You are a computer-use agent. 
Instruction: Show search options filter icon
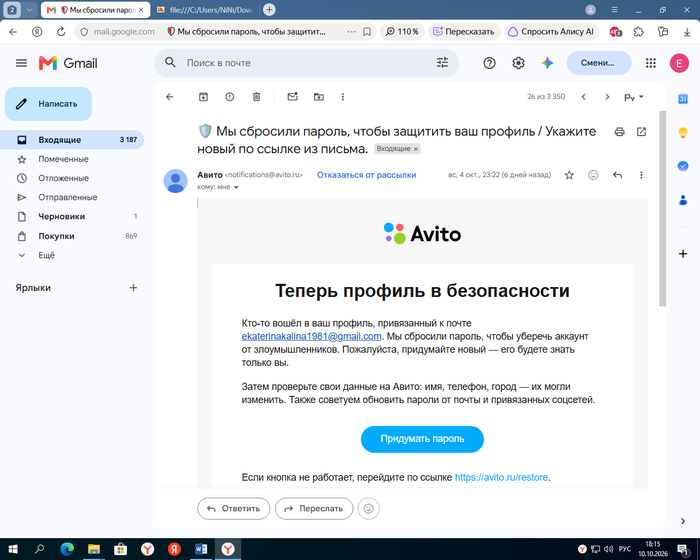[x=442, y=63]
